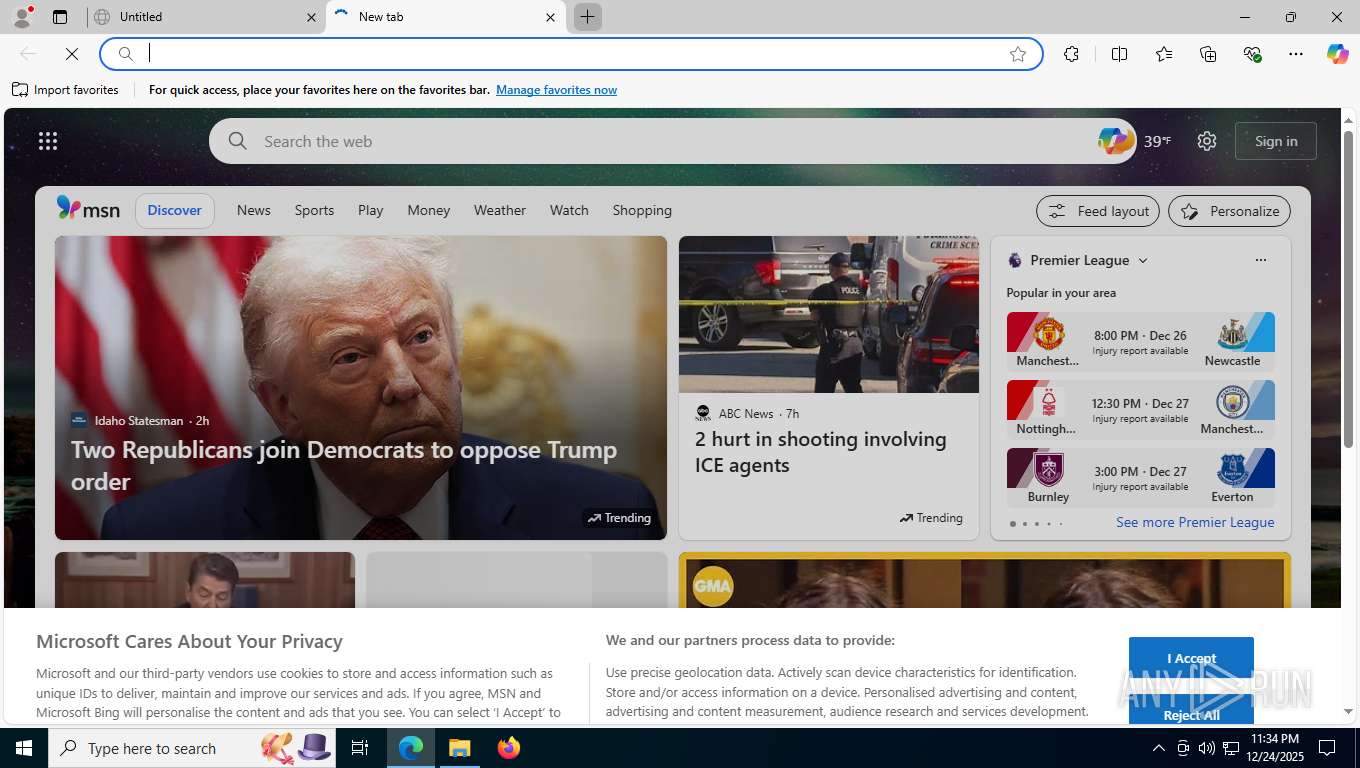The width and height of the screenshot is (1360, 768).
Task: Open Premier League card more options
Action: (1260, 260)
